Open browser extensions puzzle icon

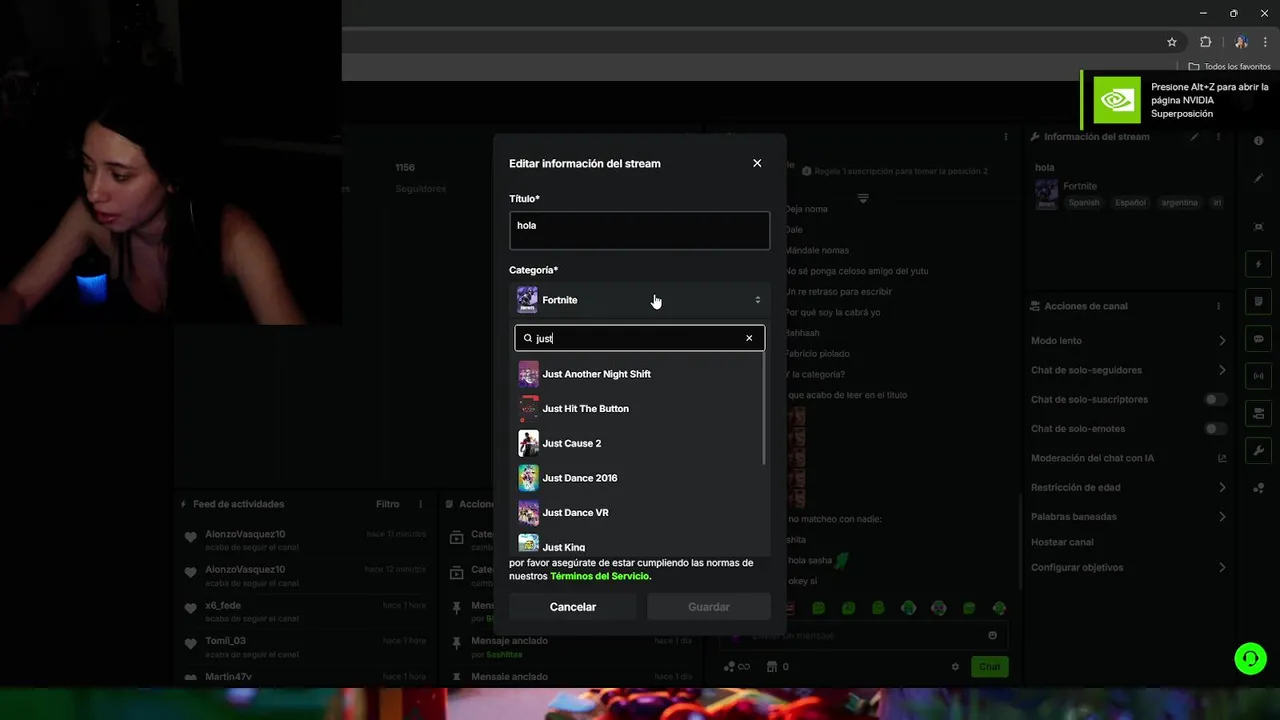(x=1205, y=42)
